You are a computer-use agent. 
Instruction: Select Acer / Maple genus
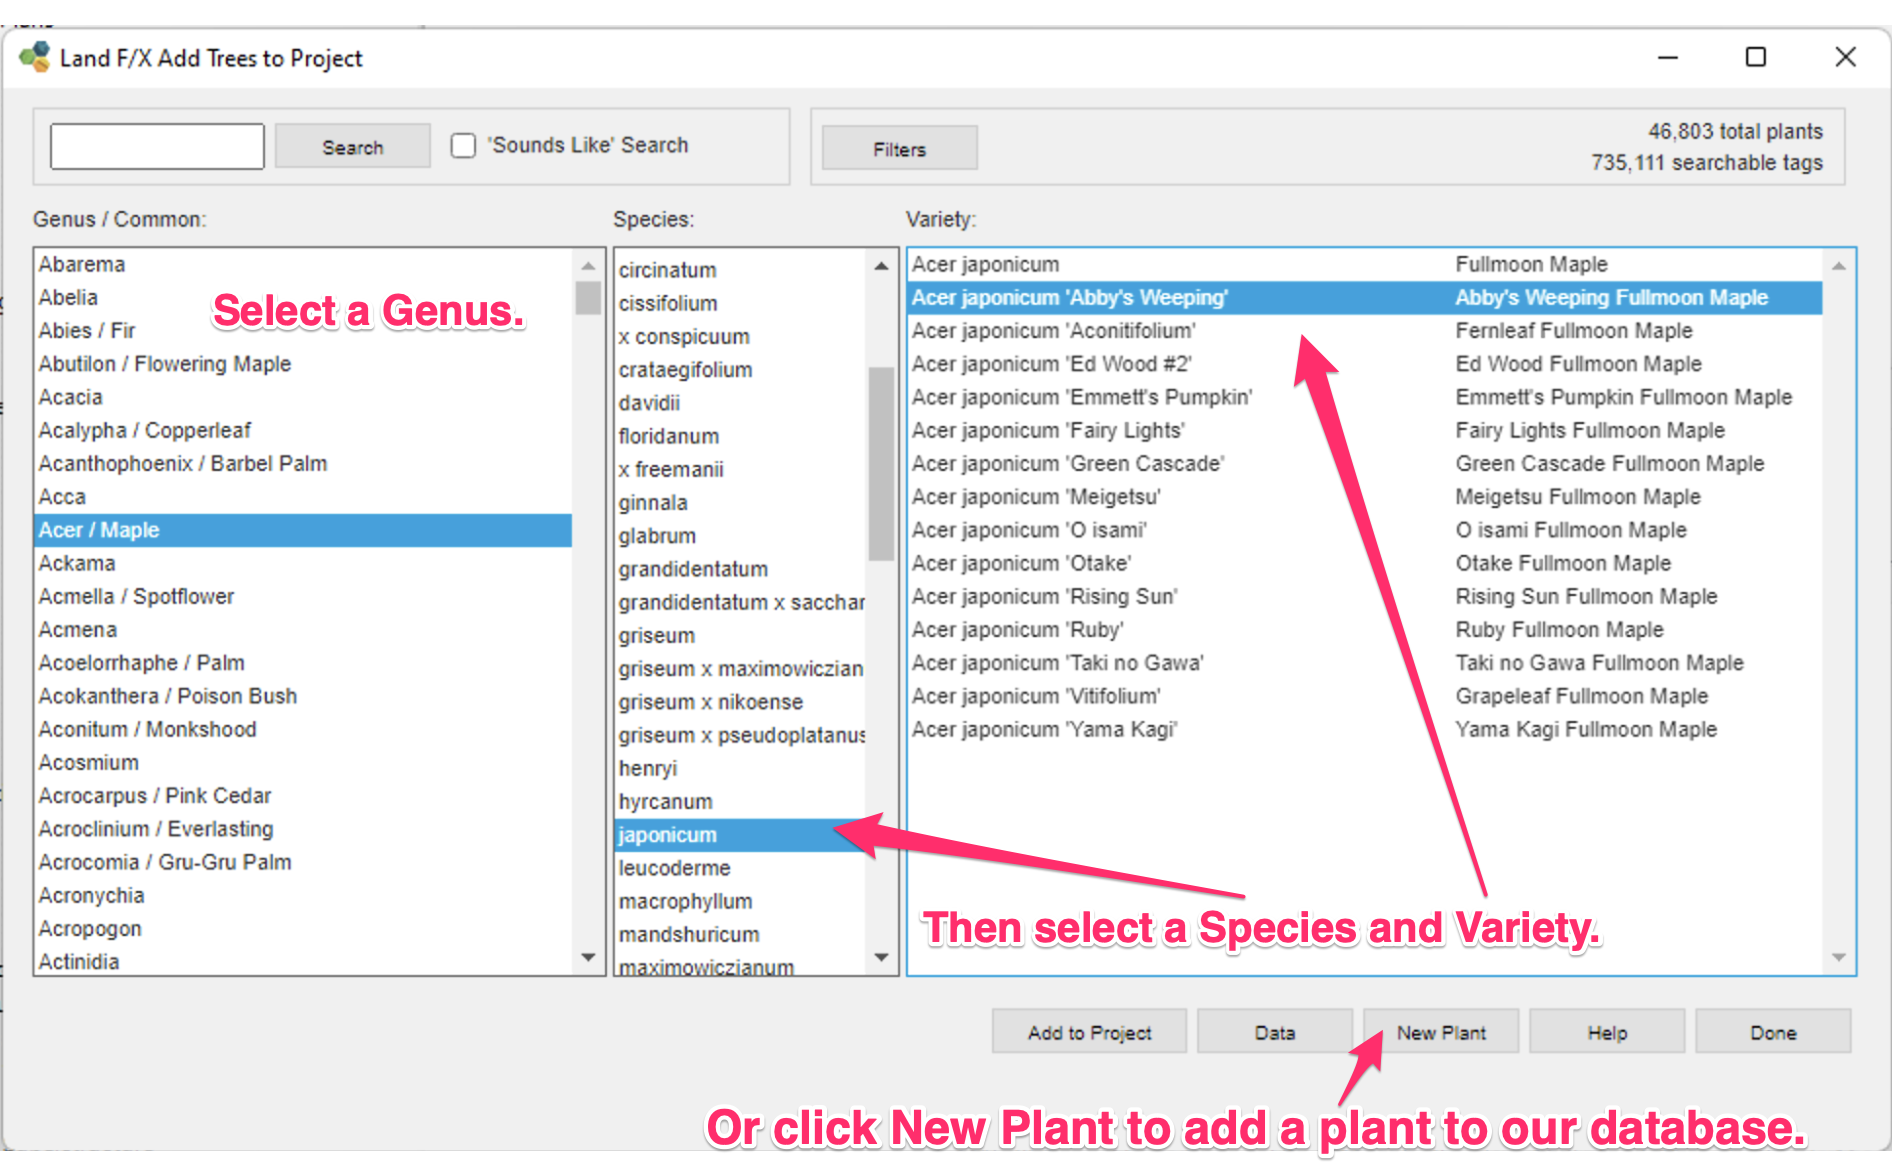[x=303, y=530]
